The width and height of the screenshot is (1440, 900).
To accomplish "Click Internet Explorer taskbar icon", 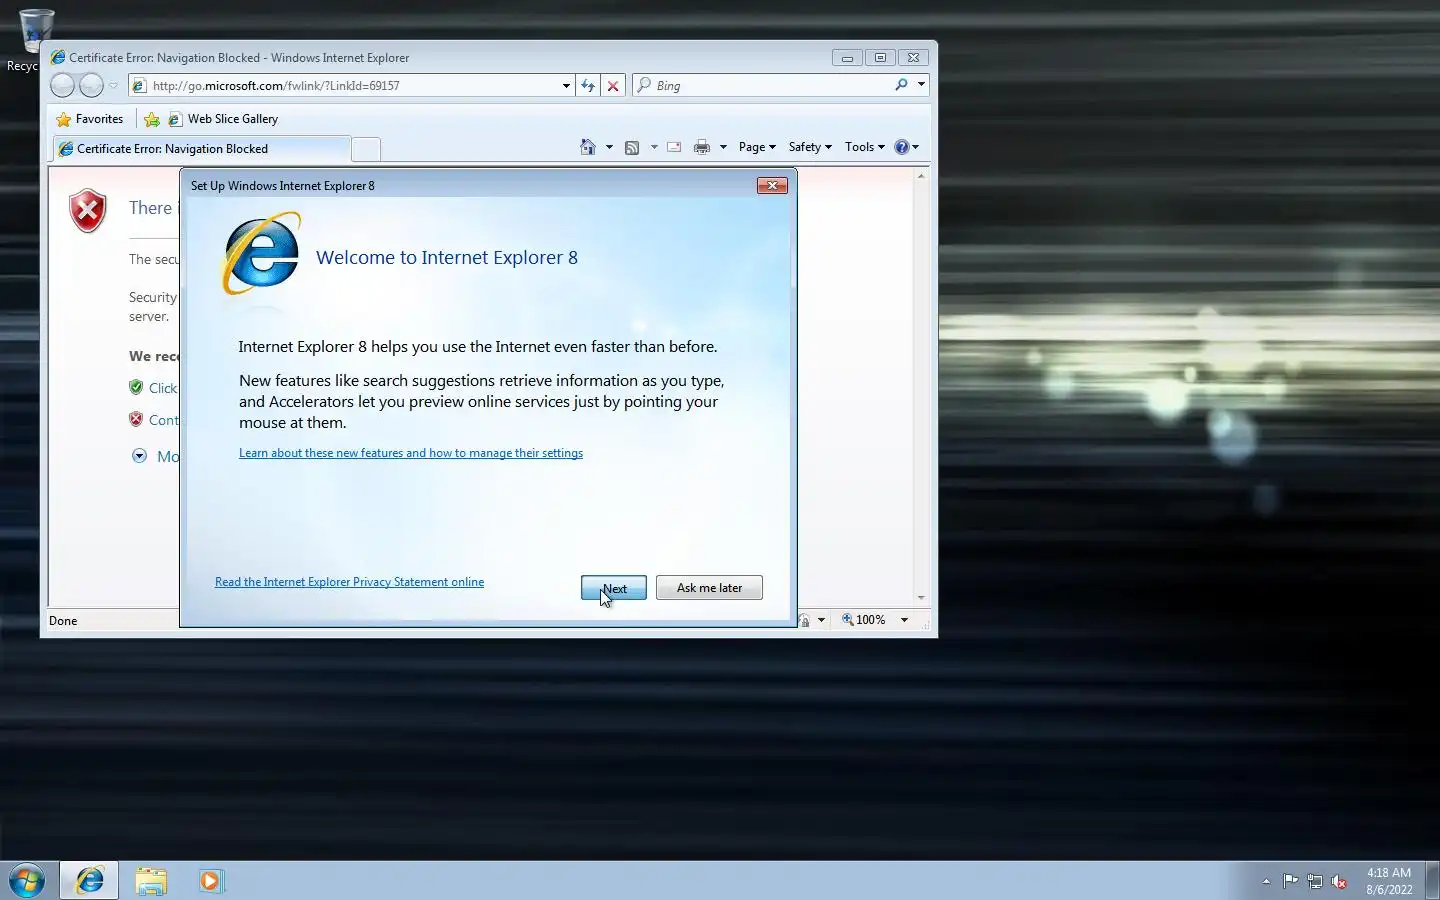I will [x=90, y=881].
